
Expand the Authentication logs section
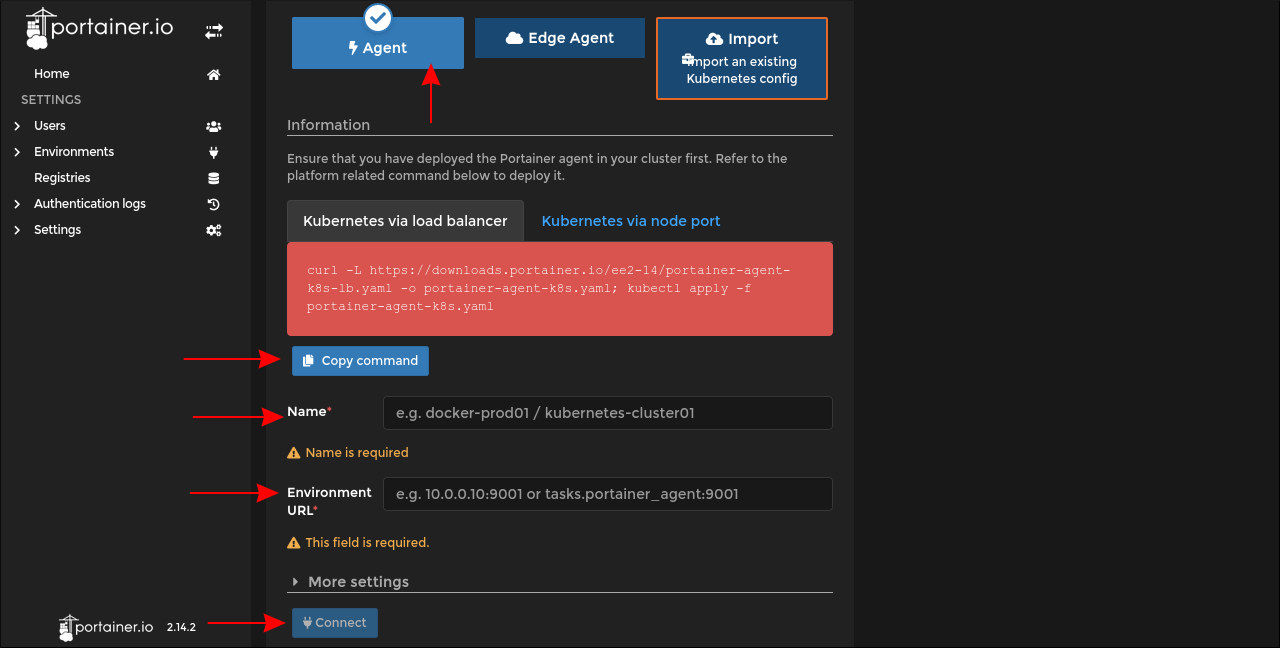point(17,204)
